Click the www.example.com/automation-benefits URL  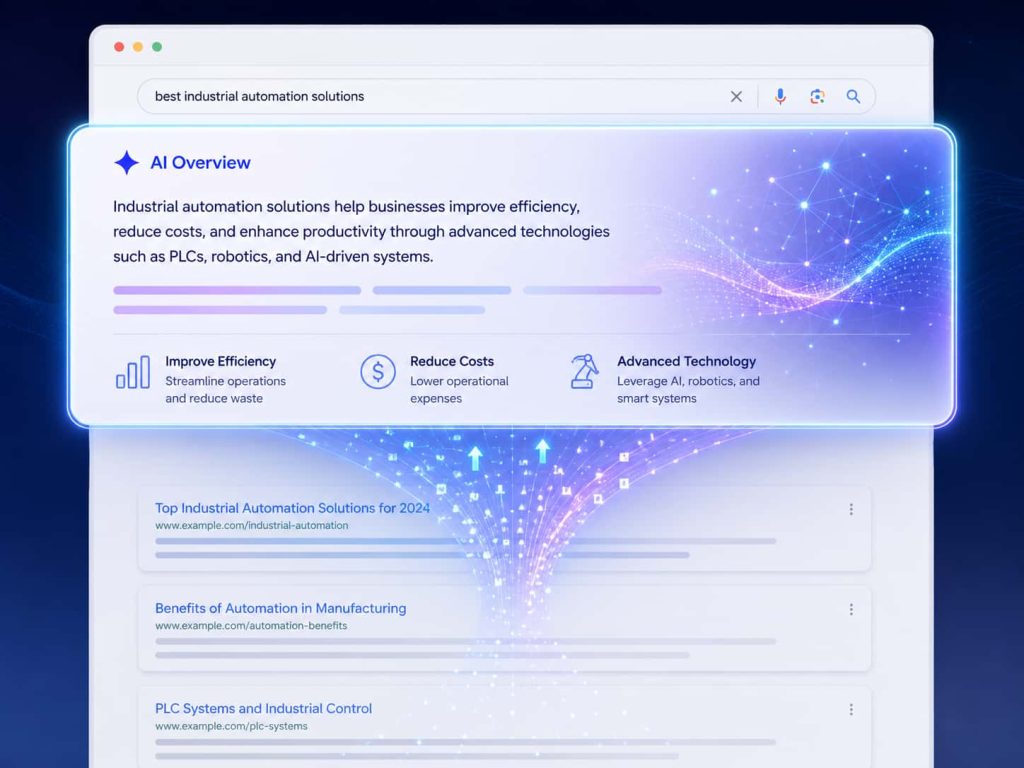(251, 626)
